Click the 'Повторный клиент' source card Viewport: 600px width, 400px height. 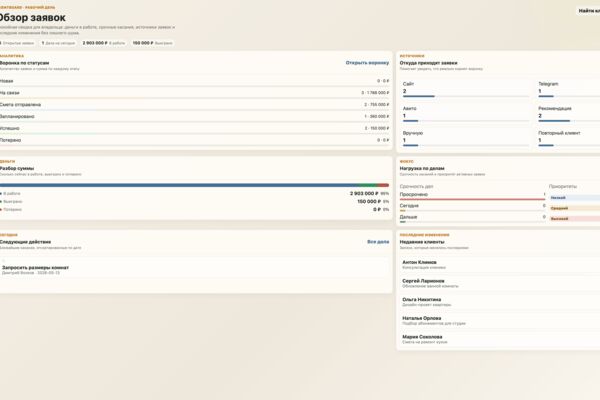coord(569,138)
